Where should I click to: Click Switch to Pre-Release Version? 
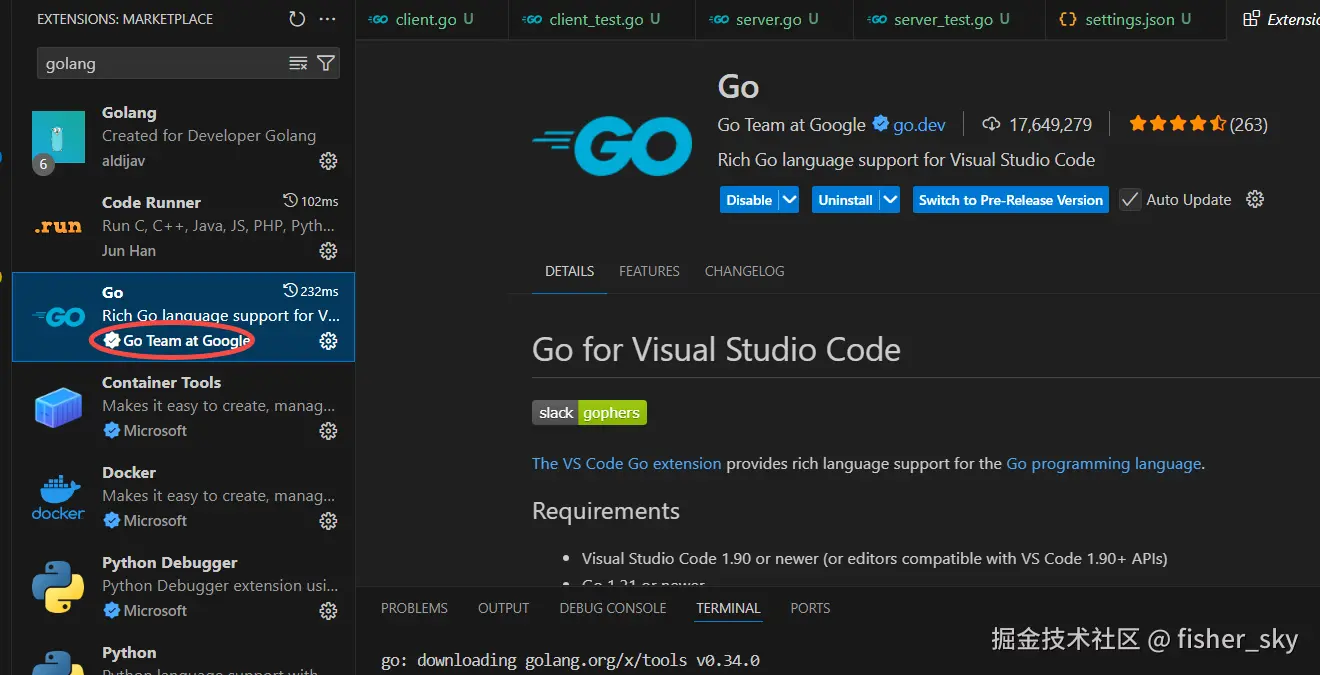pos(1010,199)
